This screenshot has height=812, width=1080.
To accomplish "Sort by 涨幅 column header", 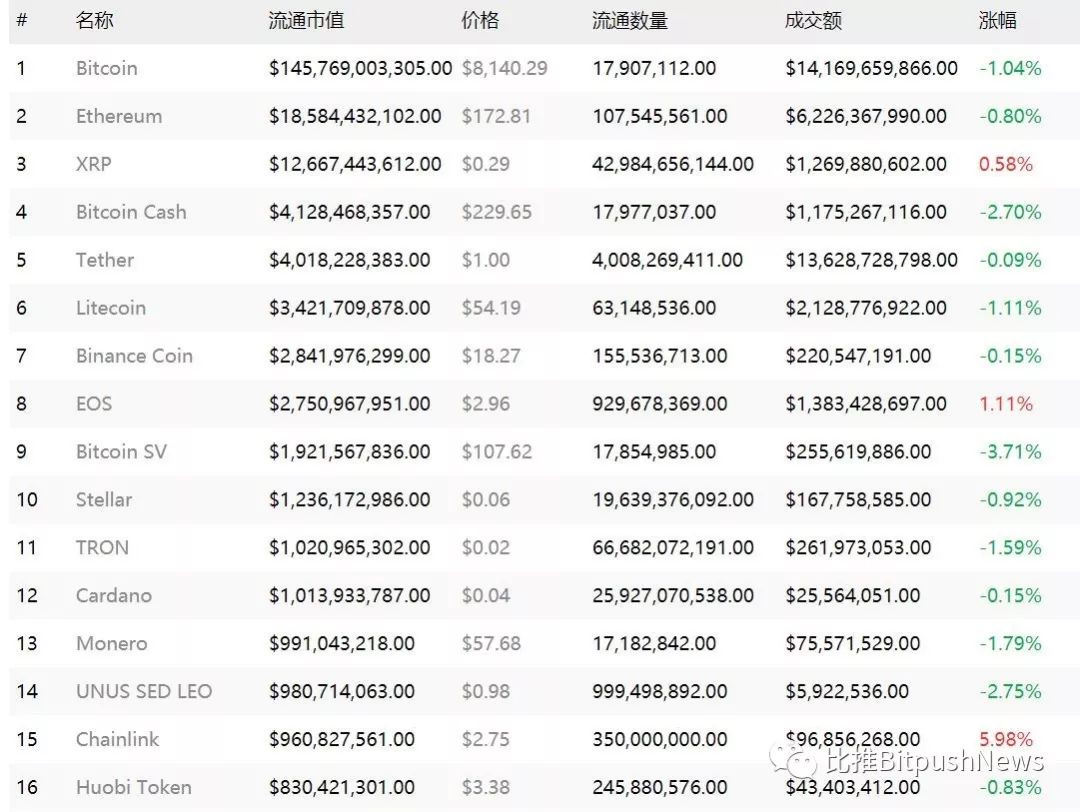I will point(997,21).
